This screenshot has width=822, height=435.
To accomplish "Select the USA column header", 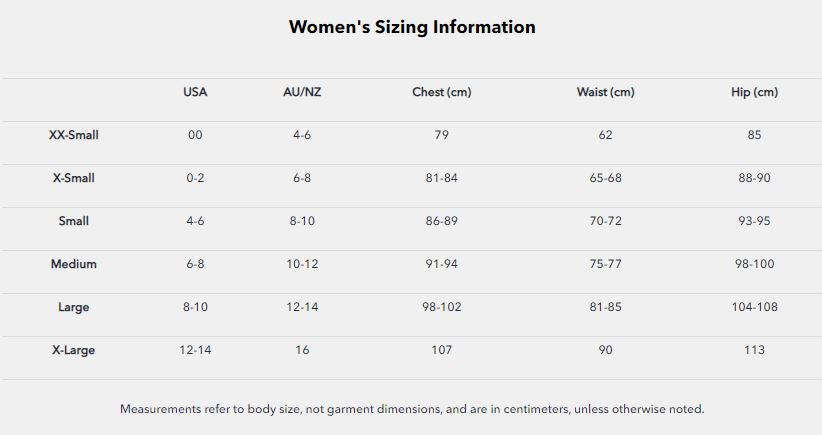I will pos(195,92).
